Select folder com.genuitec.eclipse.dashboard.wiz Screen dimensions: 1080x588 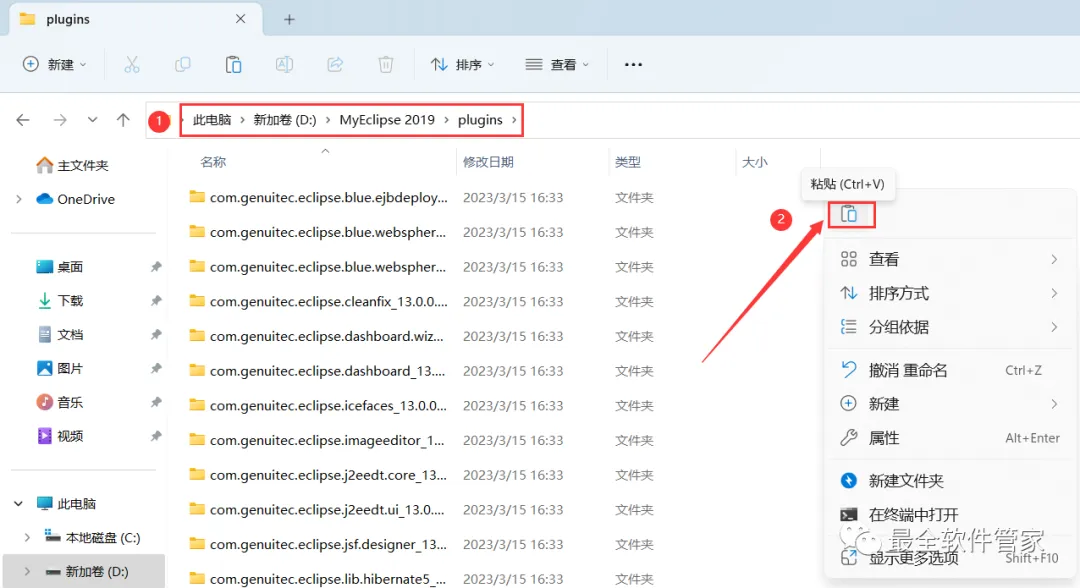(317, 336)
